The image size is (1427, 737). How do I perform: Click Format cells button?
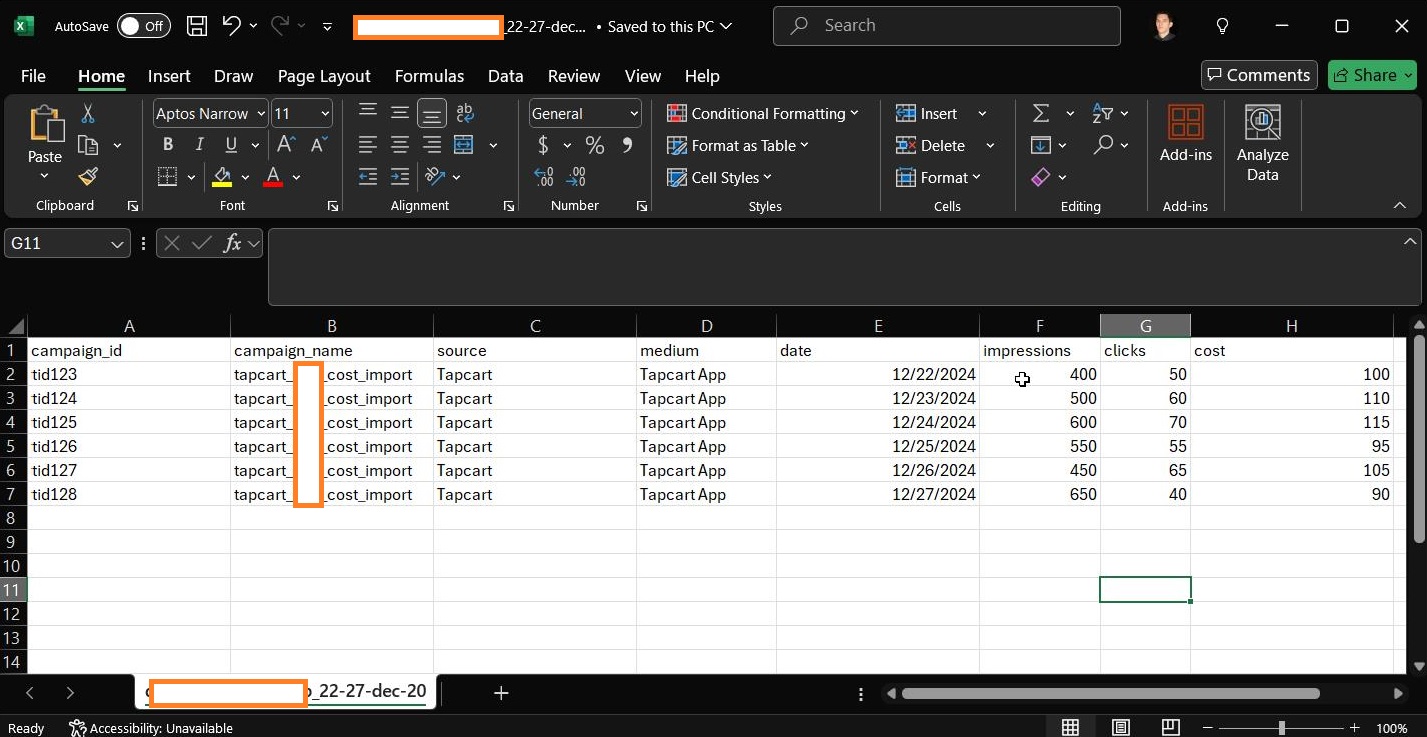click(x=938, y=177)
